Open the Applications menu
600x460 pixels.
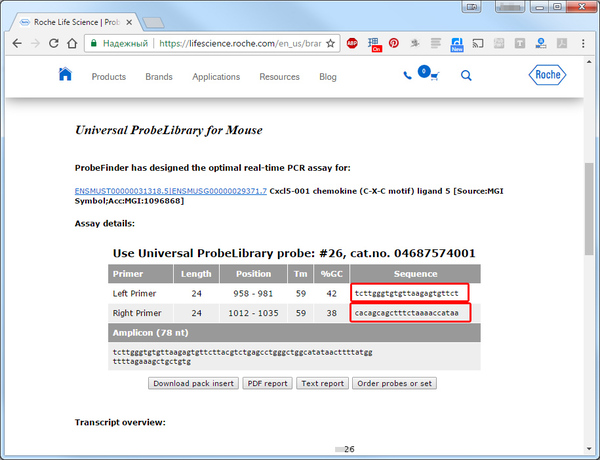pos(216,77)
